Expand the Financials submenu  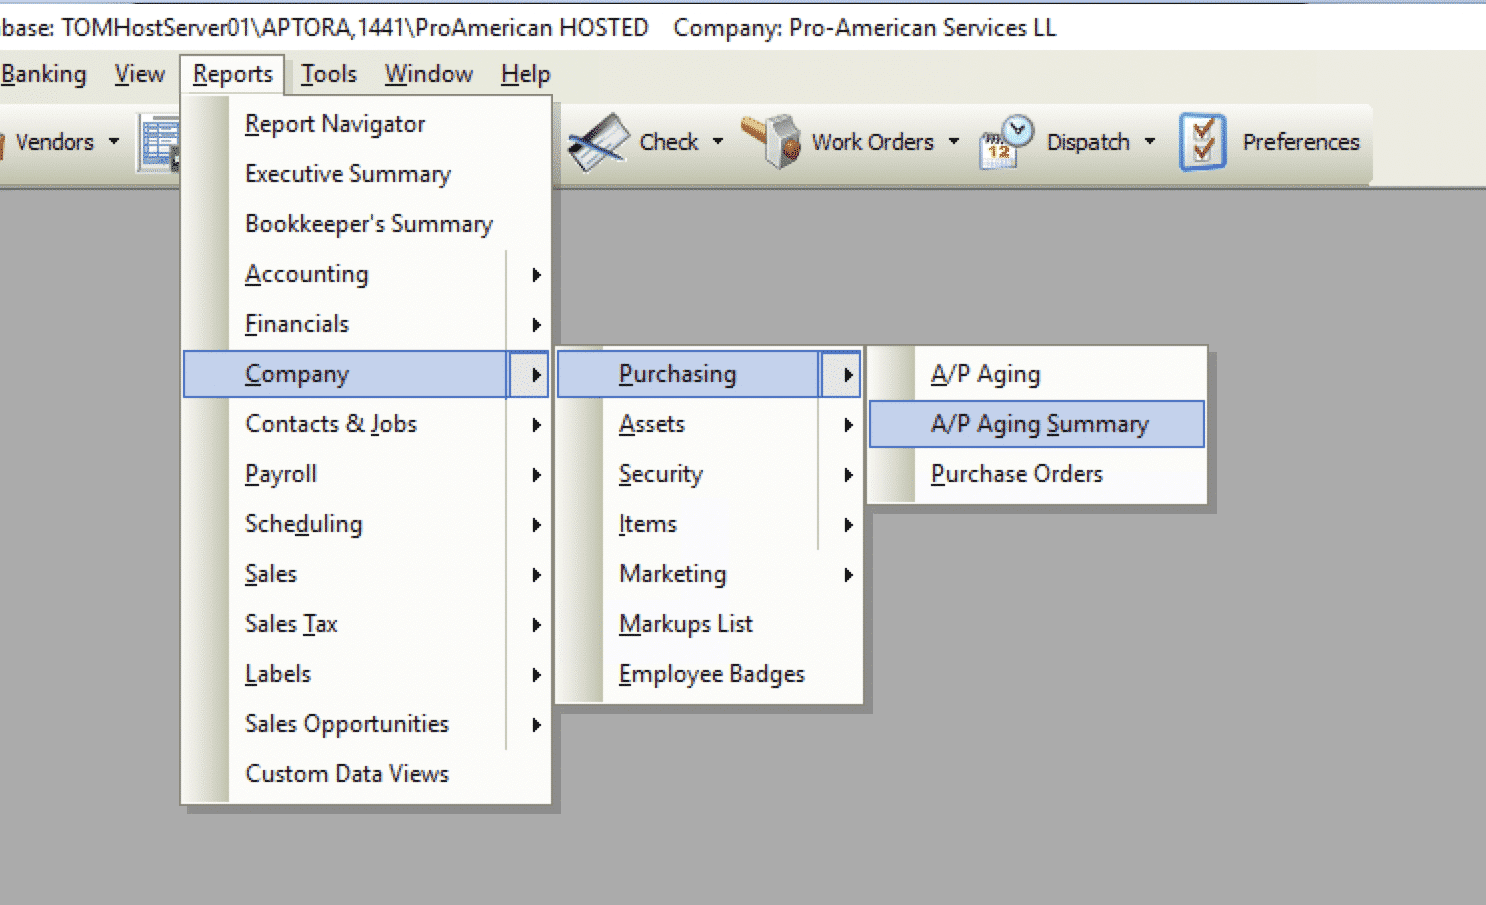(x=537, y=324)
